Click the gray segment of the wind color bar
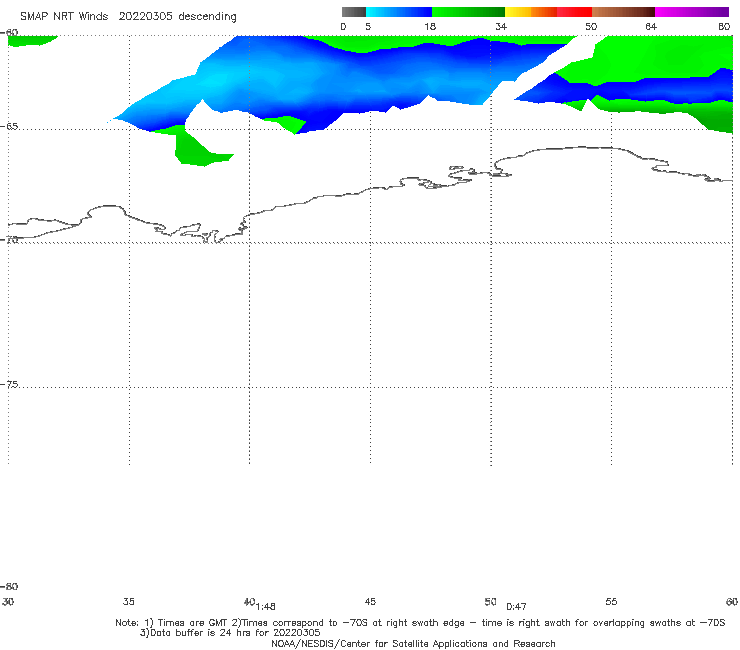The image size is (740, 650). coord(353,12)
